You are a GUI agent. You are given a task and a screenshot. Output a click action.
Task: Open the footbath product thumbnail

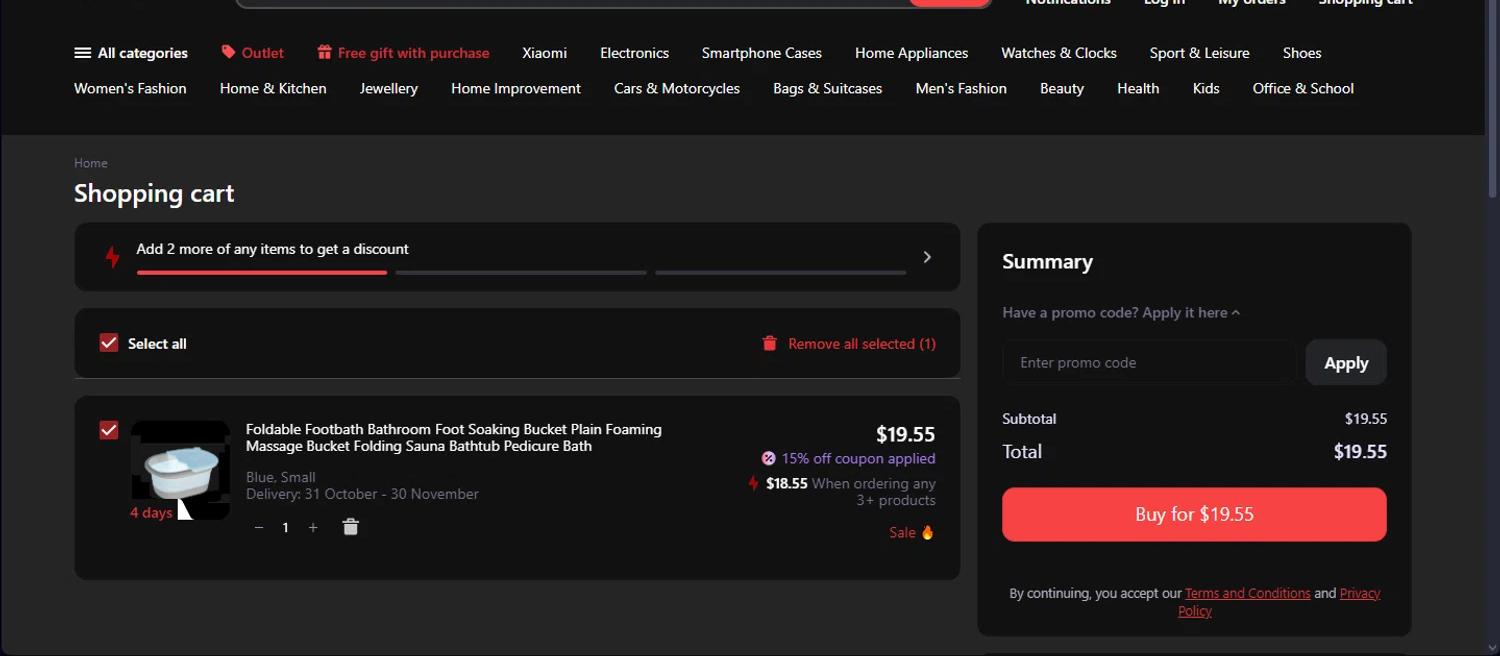tap(181, 468)
